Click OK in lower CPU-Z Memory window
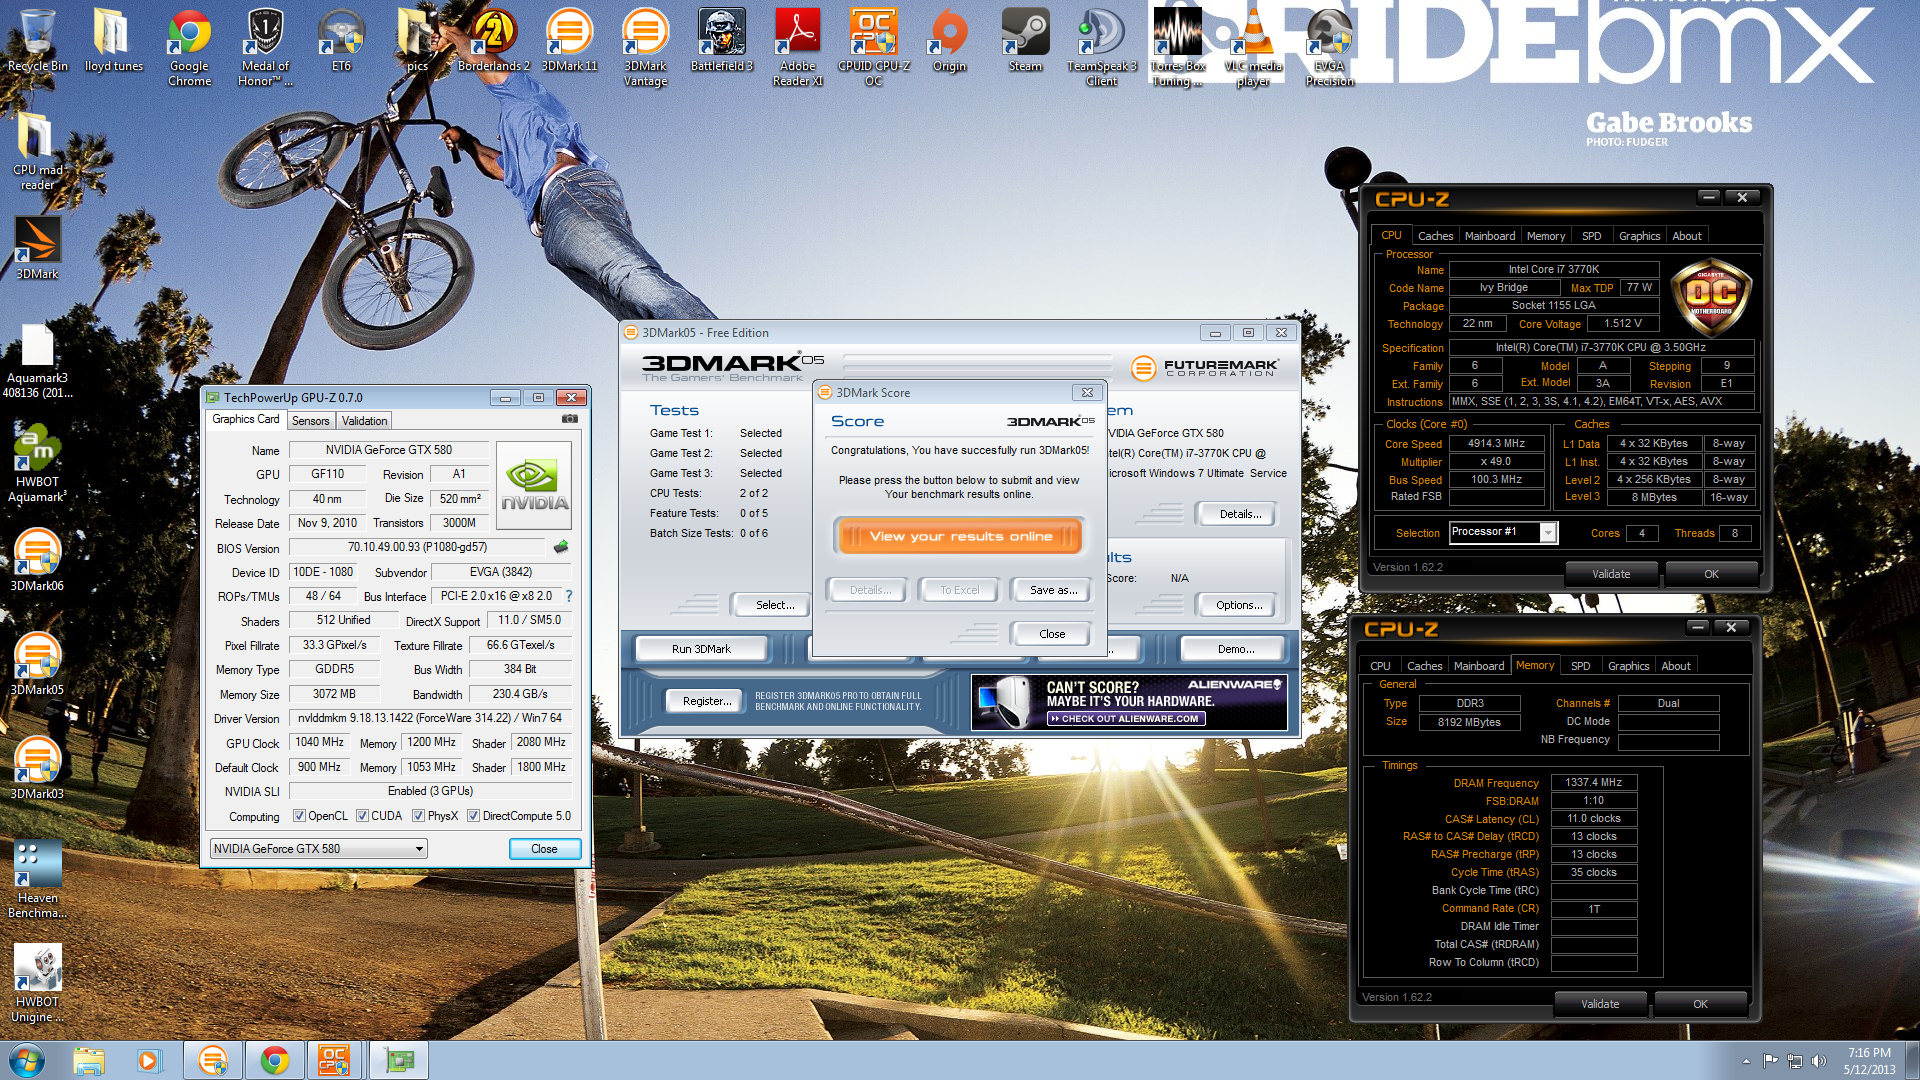The image size is (1920, 1080). click(x=1700, y=1004)
